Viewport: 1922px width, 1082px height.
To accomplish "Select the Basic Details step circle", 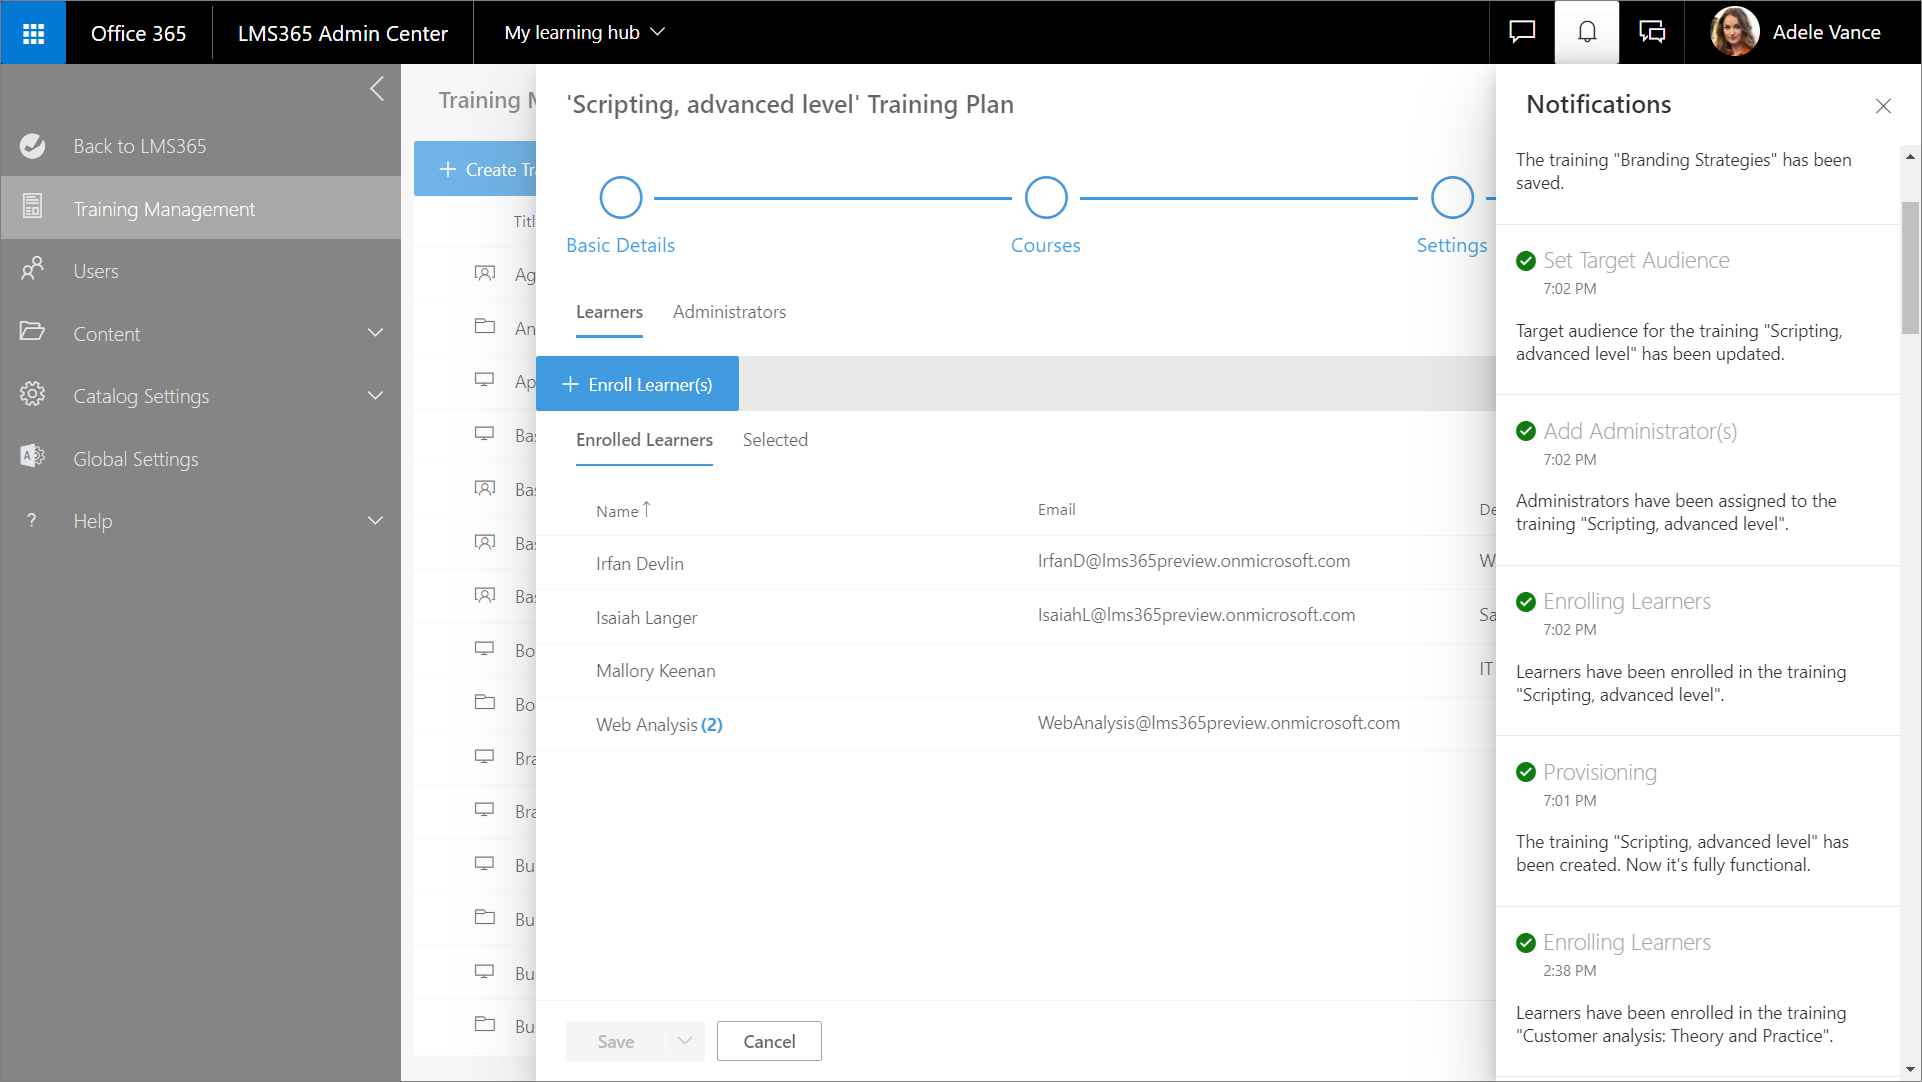I will tap(620, 198).
